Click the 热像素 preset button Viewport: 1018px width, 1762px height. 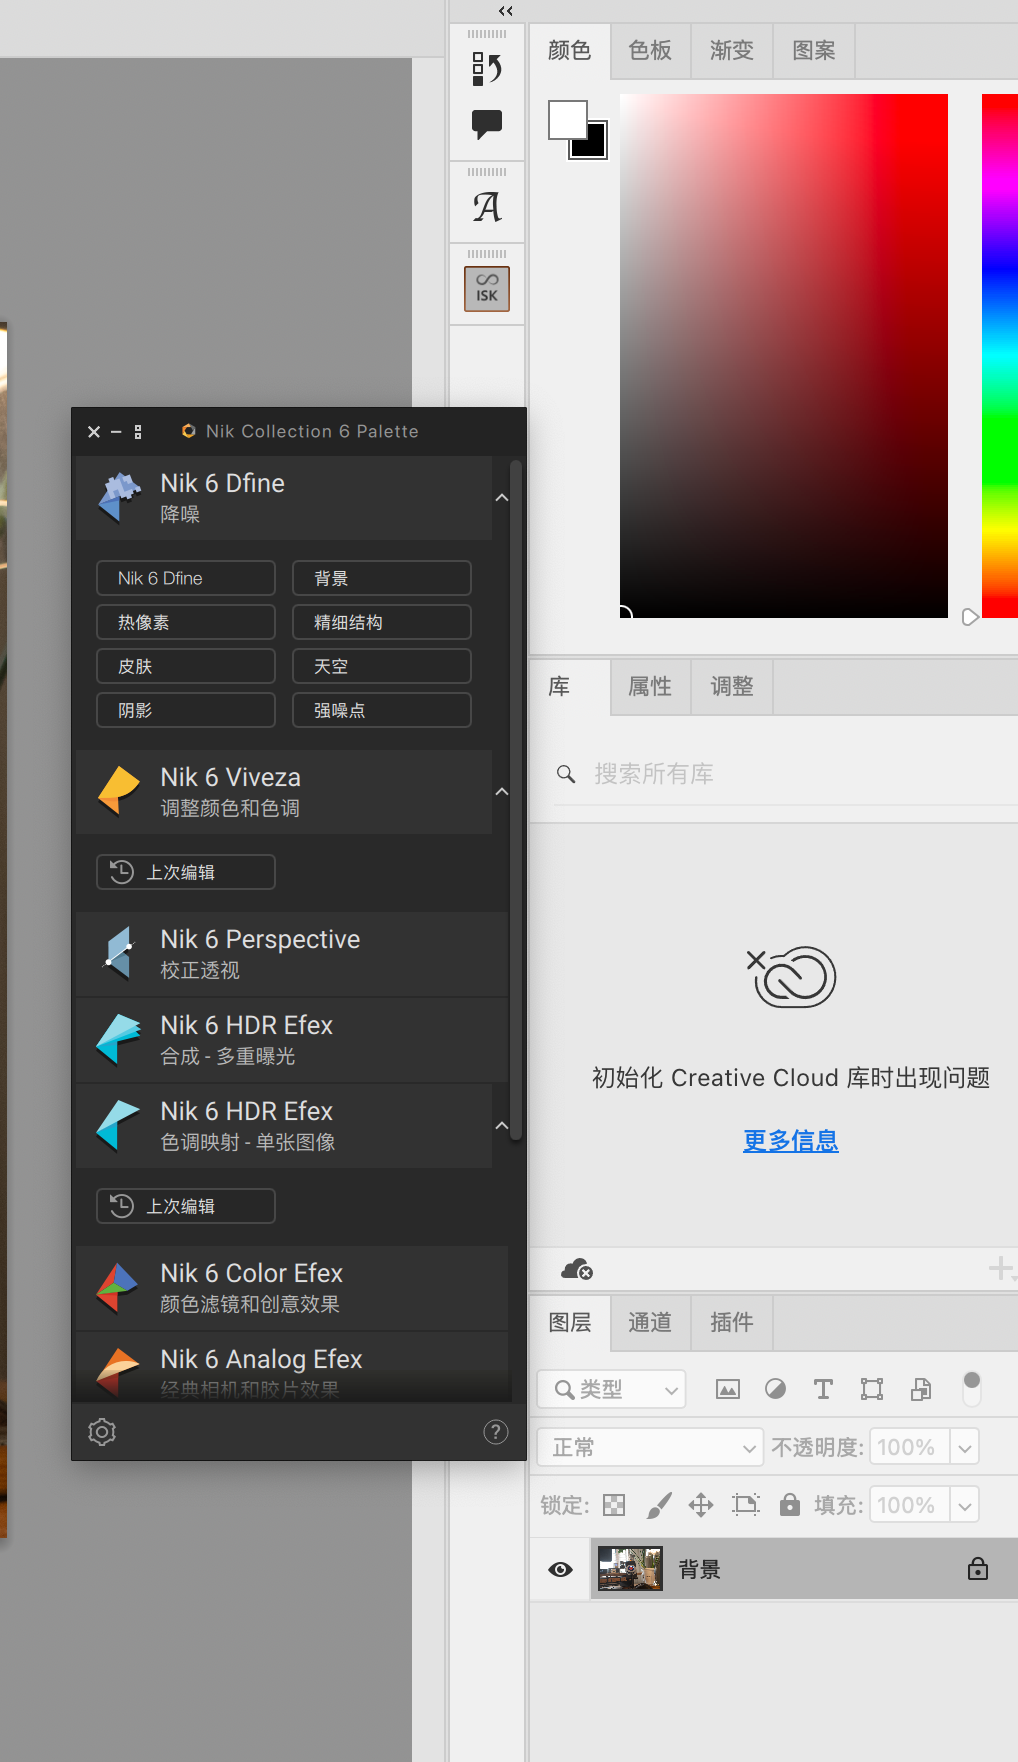(x=186, y=622)
